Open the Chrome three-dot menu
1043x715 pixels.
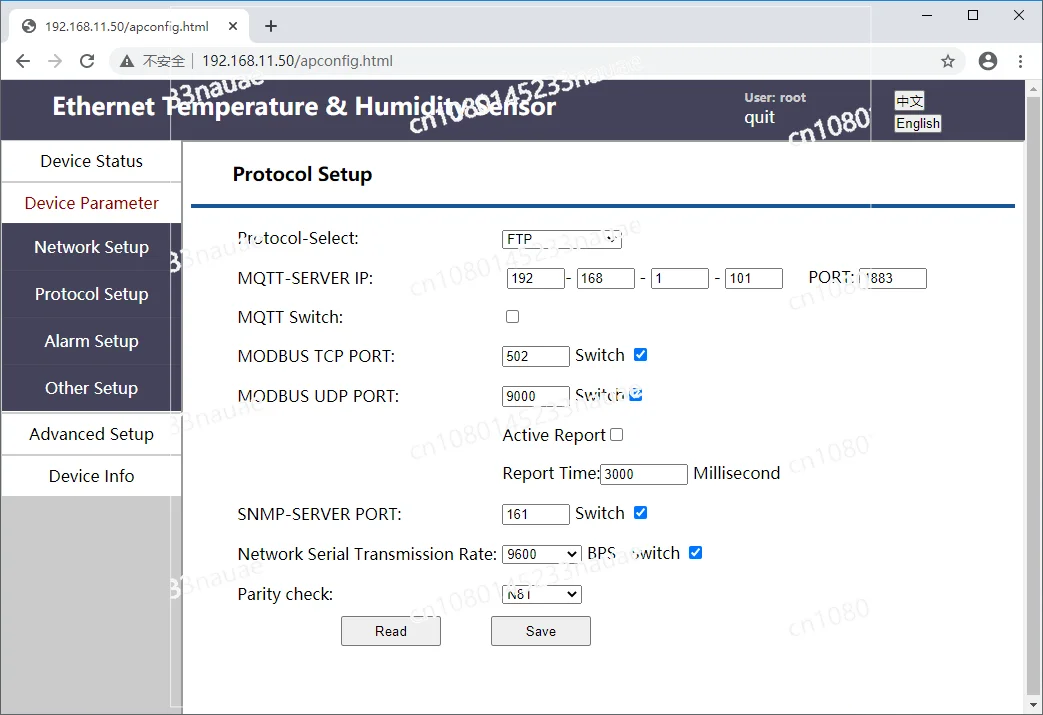1020,61
